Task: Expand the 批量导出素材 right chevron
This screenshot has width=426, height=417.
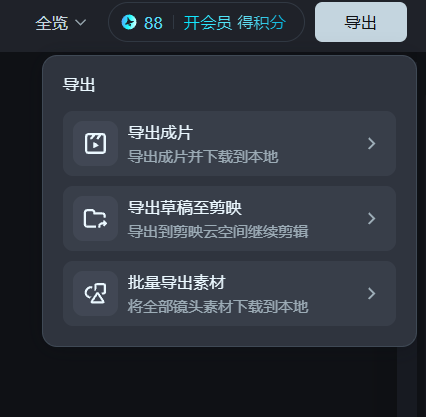Action: (371, 294)
